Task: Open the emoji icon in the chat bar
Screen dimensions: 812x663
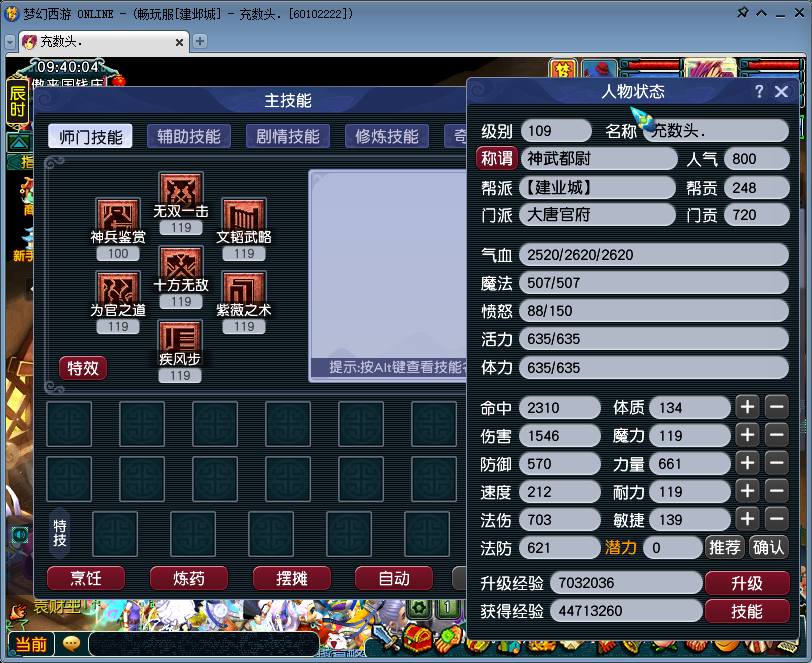Action: (x=71, y=645)
